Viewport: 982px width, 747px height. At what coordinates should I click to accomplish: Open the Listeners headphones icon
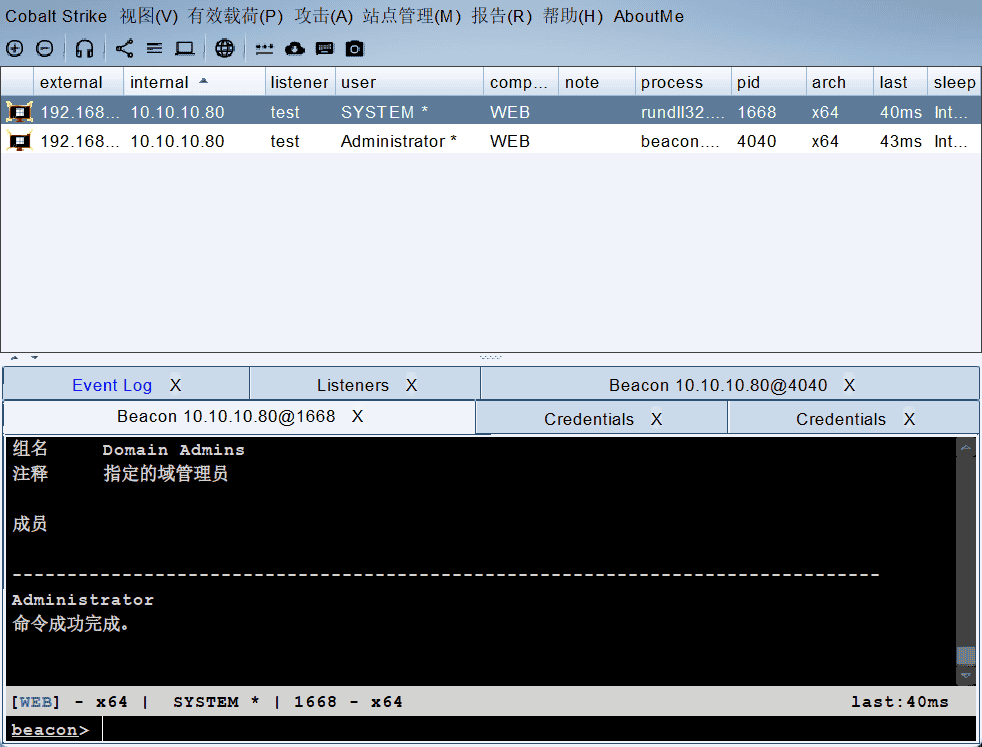point(84,47)
